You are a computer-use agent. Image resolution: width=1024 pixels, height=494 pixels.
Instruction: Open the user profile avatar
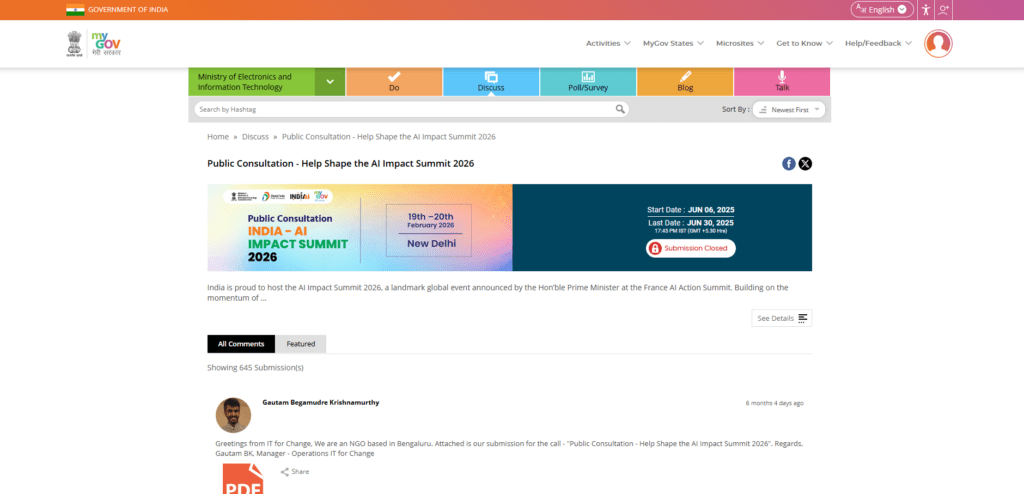click(938, 44)
